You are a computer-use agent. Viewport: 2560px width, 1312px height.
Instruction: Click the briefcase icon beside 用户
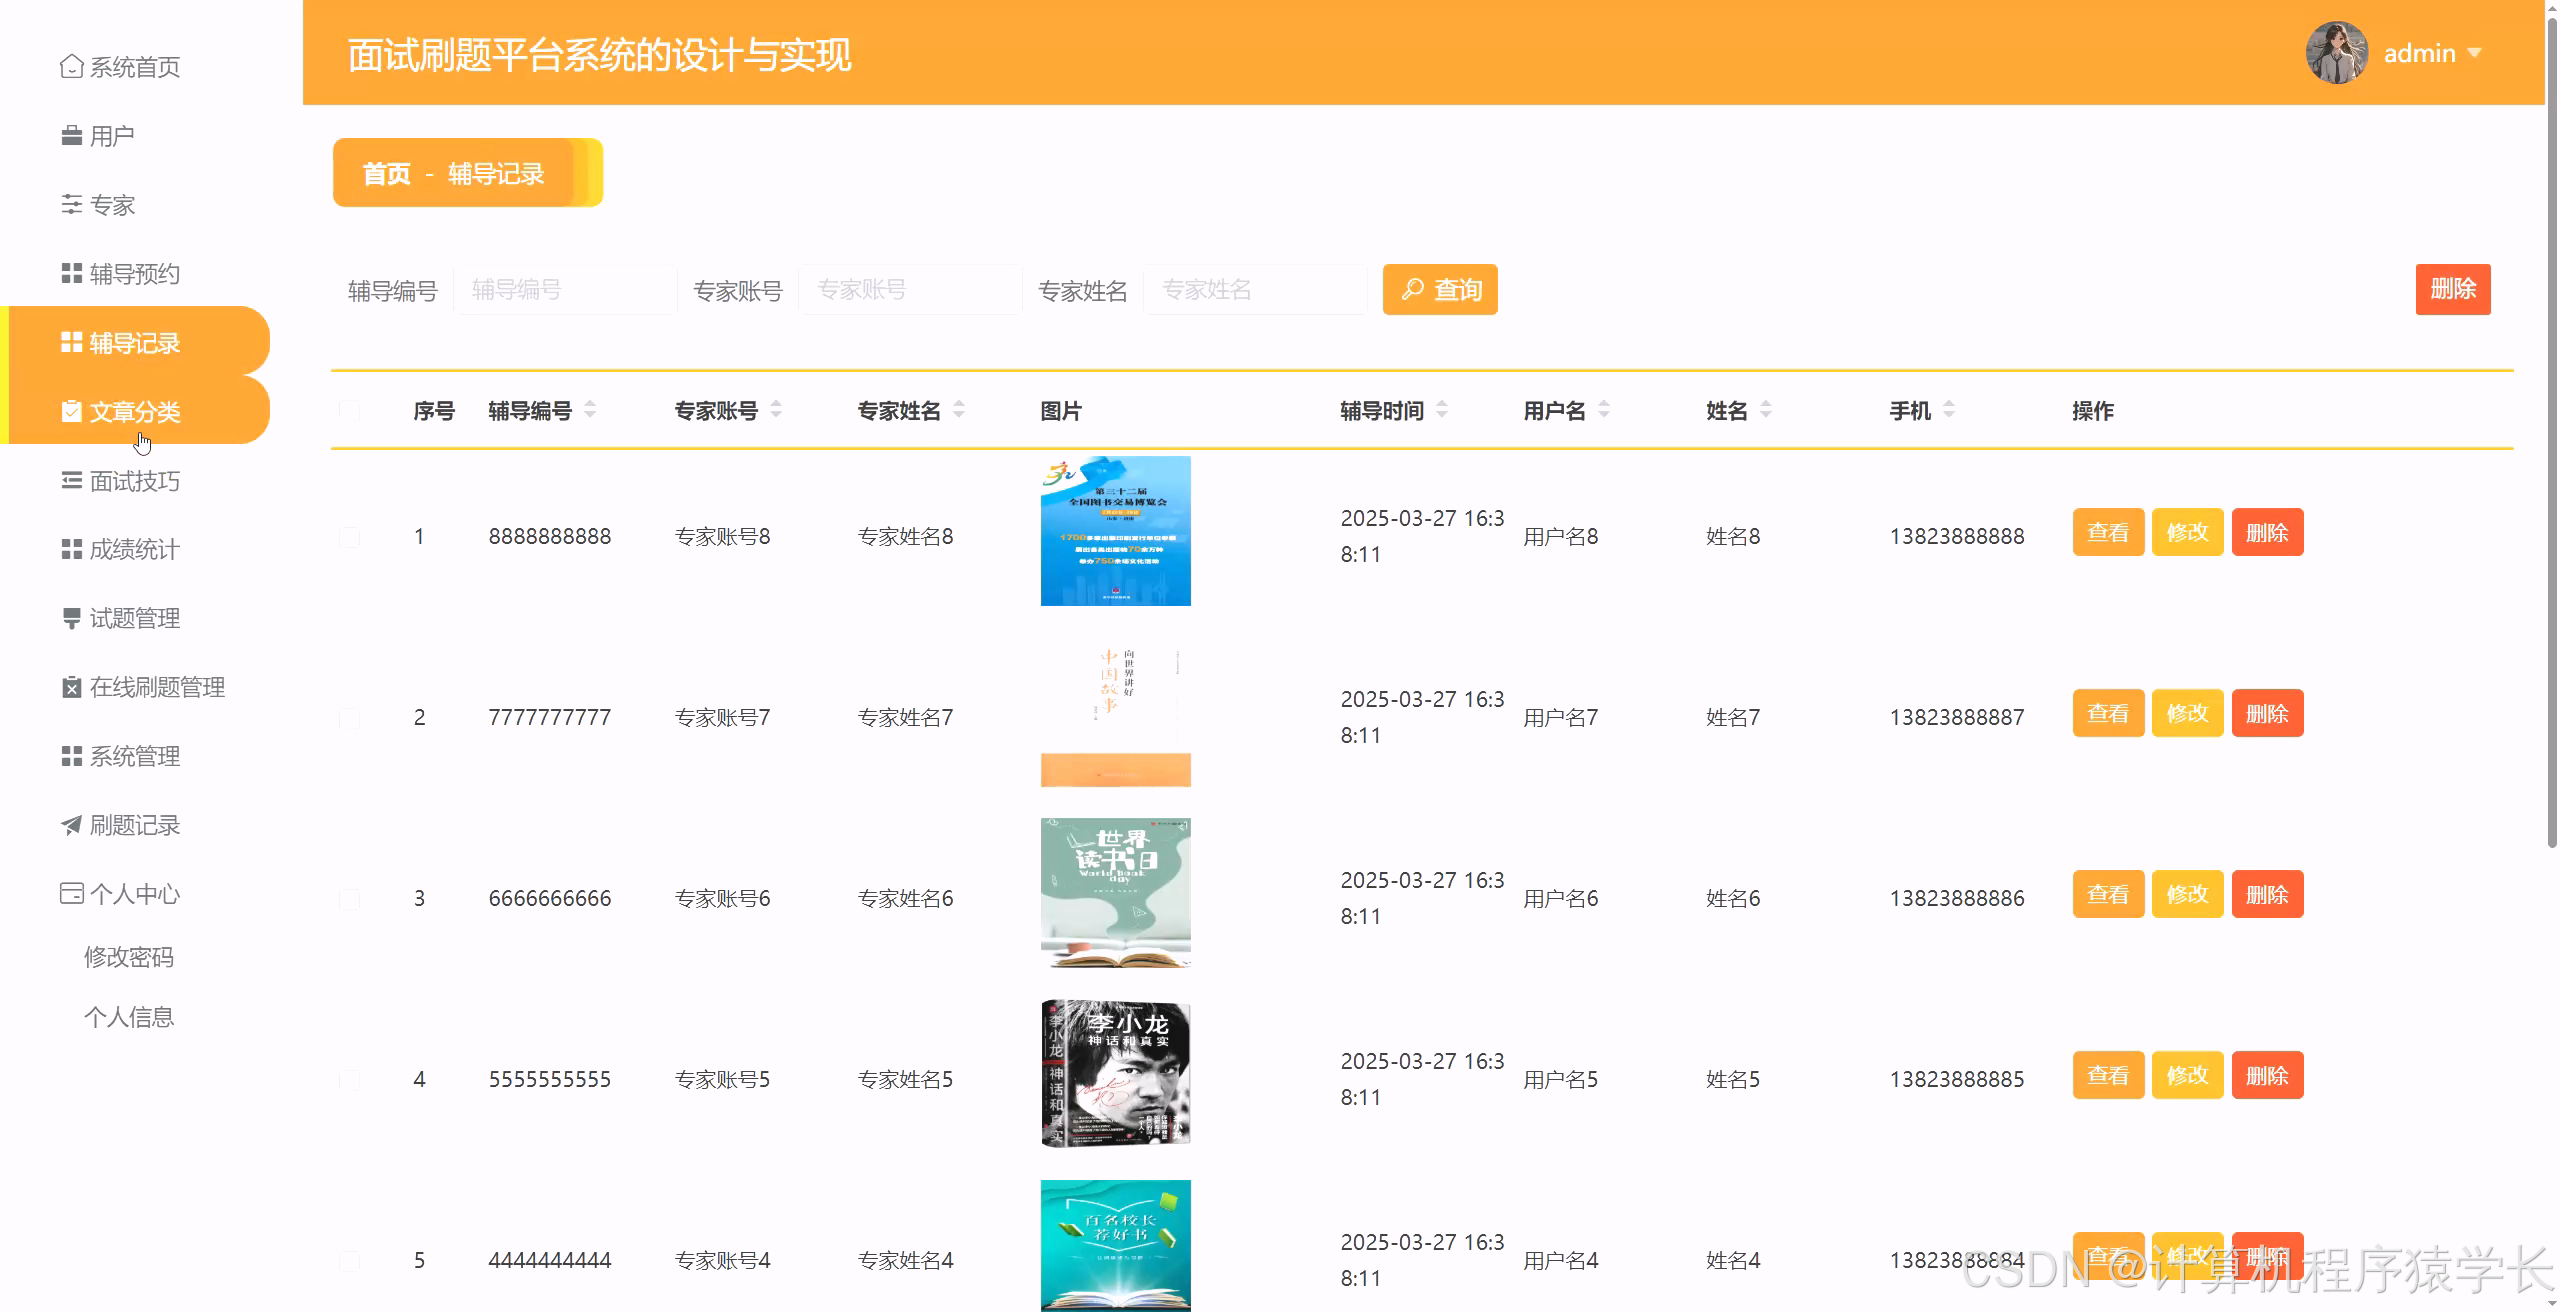pos(71,136)
